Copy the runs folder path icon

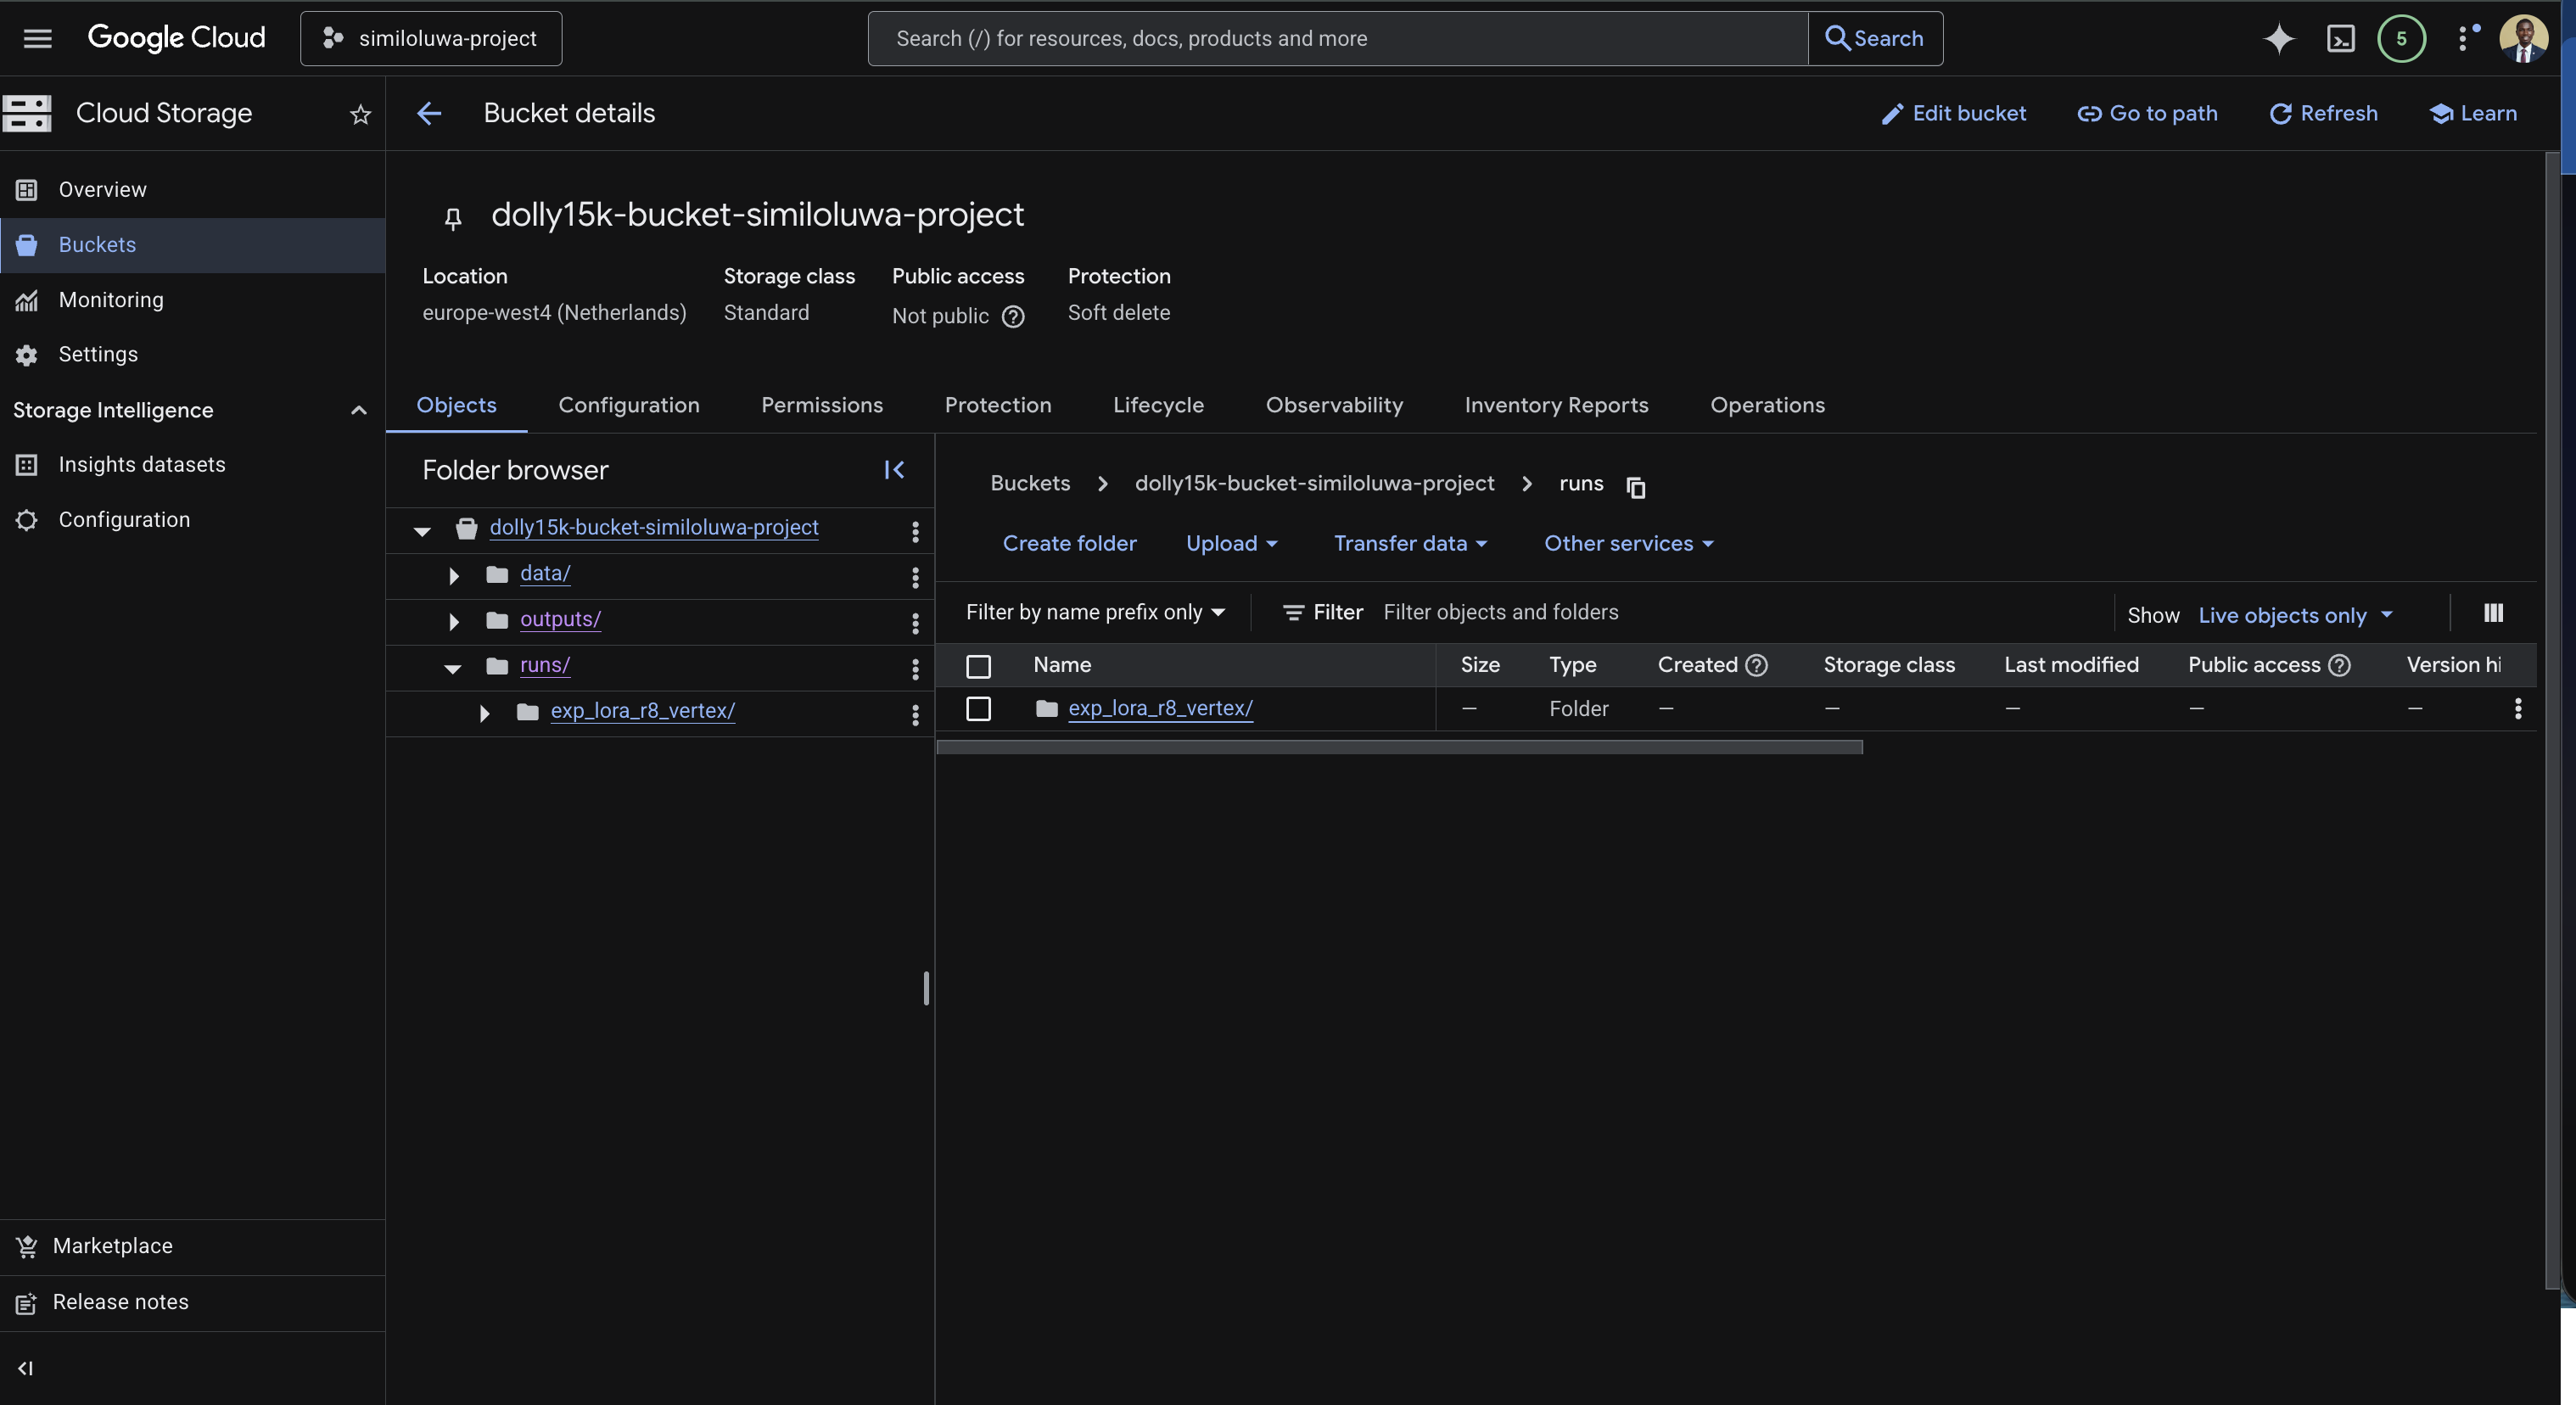1636,487
